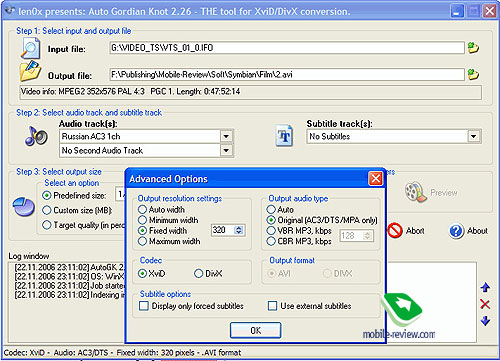Select DIVX output format radio
The image size is (500, 361).
click(327, 274)
